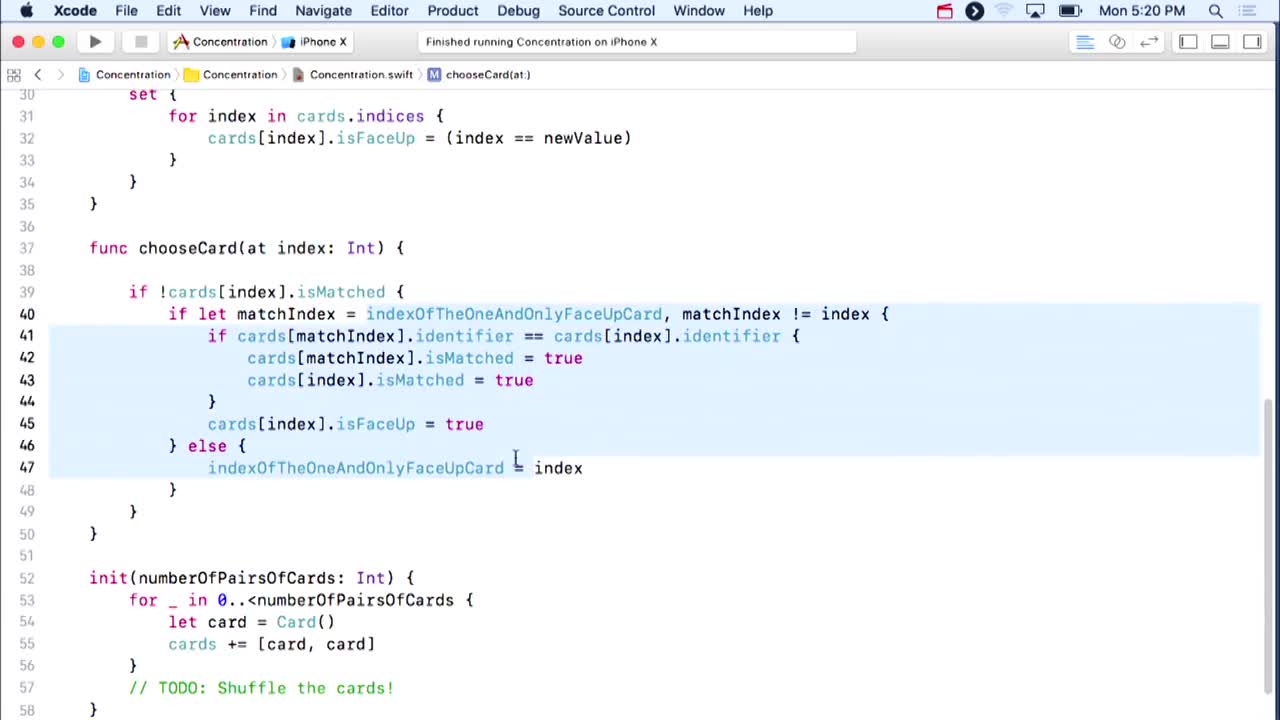
Task: Click the Run (play) button
Action: (95, 42)
